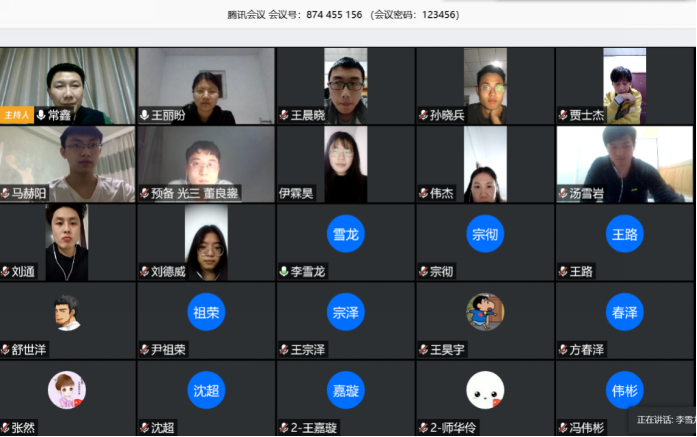Click the active green mic icon beside 李雪龙
This screenshot has width=697, height=437.
click(284, 271)
